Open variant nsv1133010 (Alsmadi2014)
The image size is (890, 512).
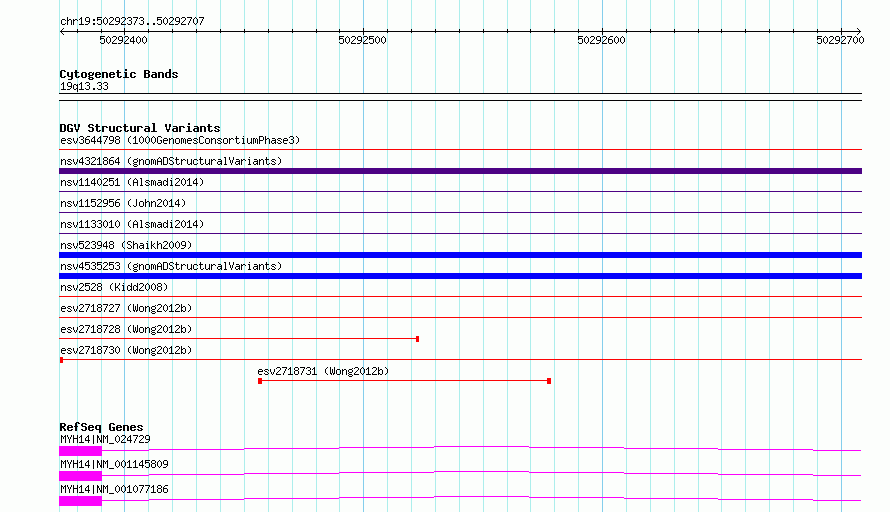click(x=132, y=224)
